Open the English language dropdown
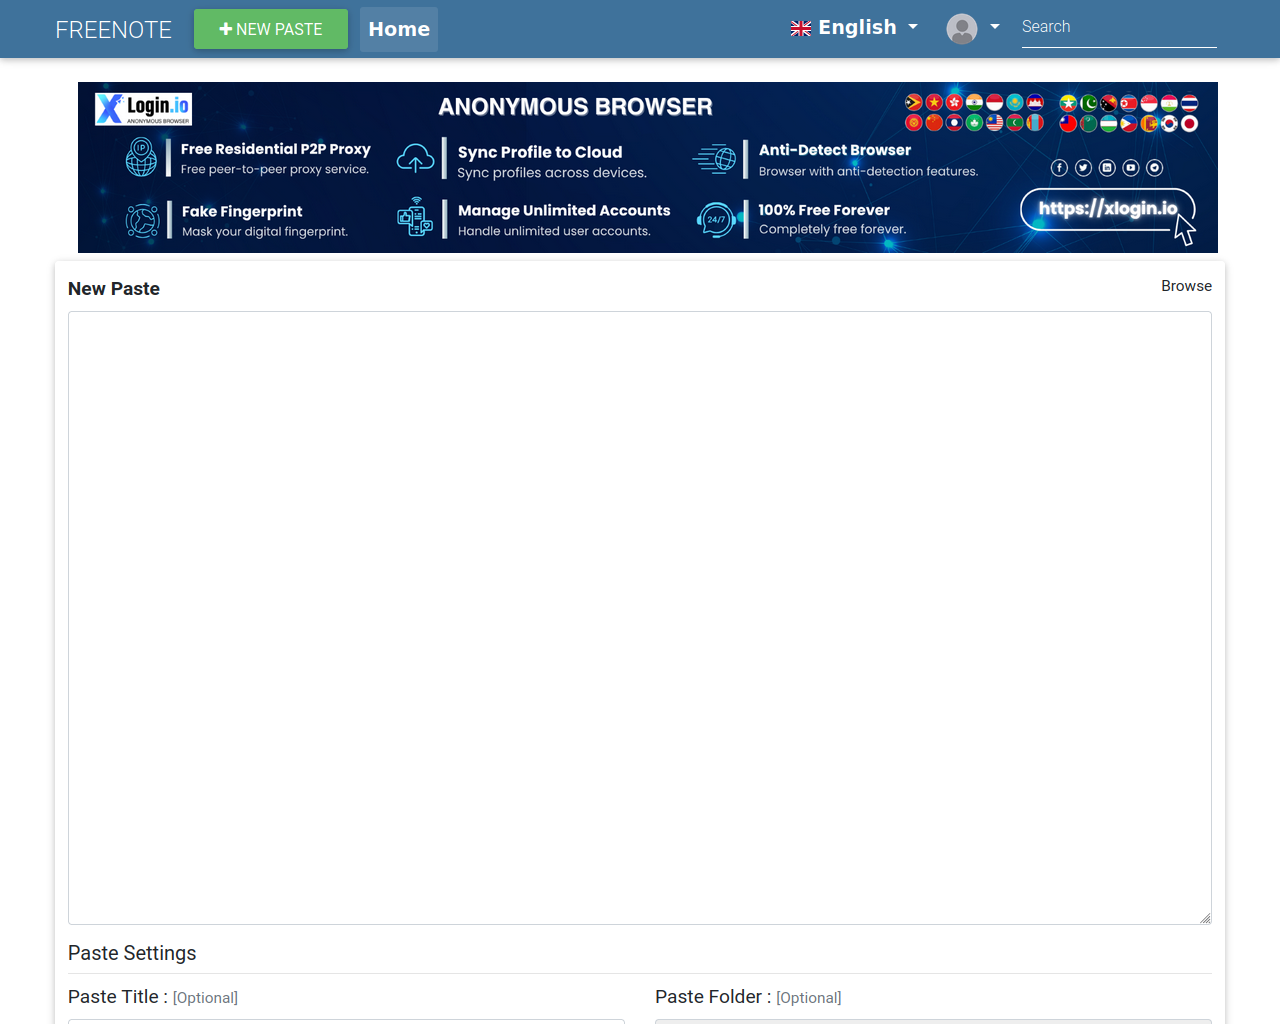Screen dimensions: 1280x1024 click(x=856, y=27)
